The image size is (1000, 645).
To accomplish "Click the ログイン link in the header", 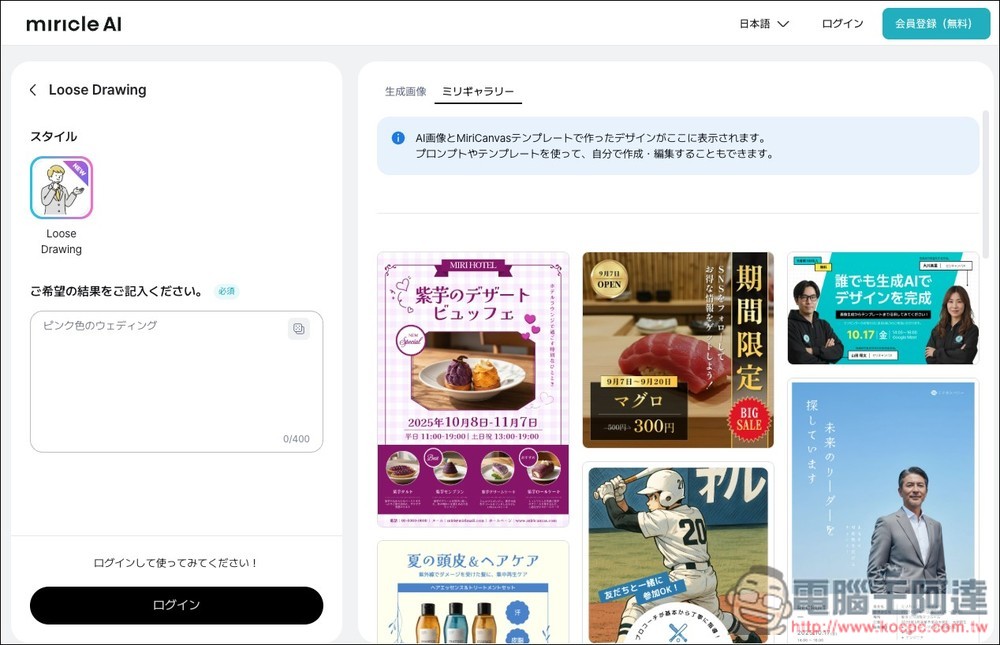I will pos(841,22).
